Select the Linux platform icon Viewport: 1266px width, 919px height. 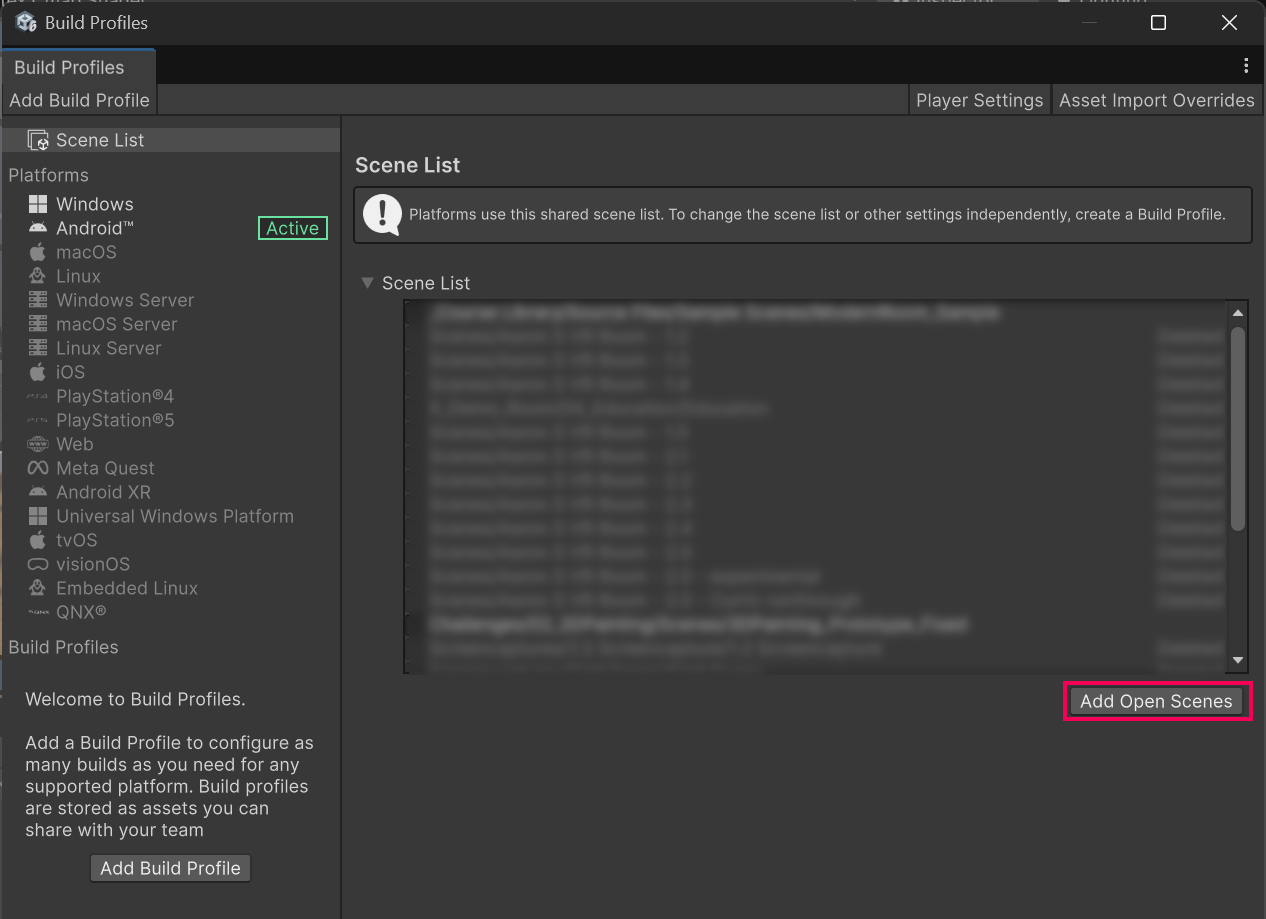(38, 276)
